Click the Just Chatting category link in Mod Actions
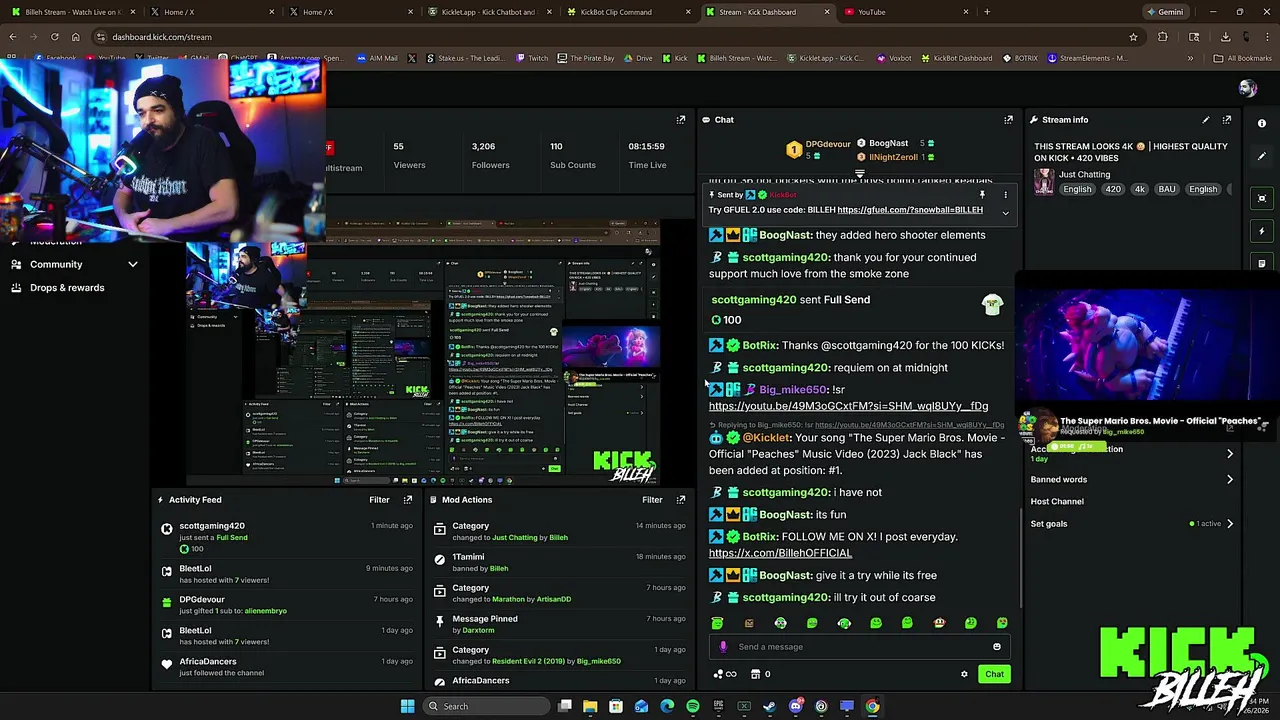Viewport: 1280px width, 720px height. [515, 538]
